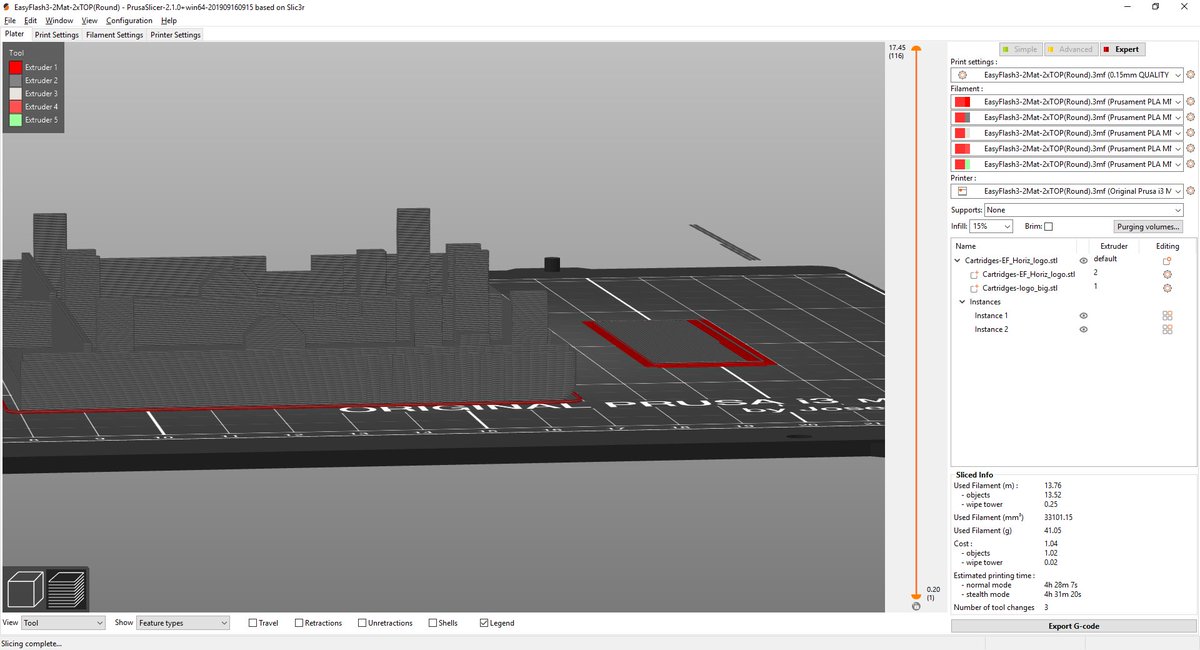Enable the Unretractions checkbox
The height and width of the screenshot is (650, 1200).
coord(362,623)
